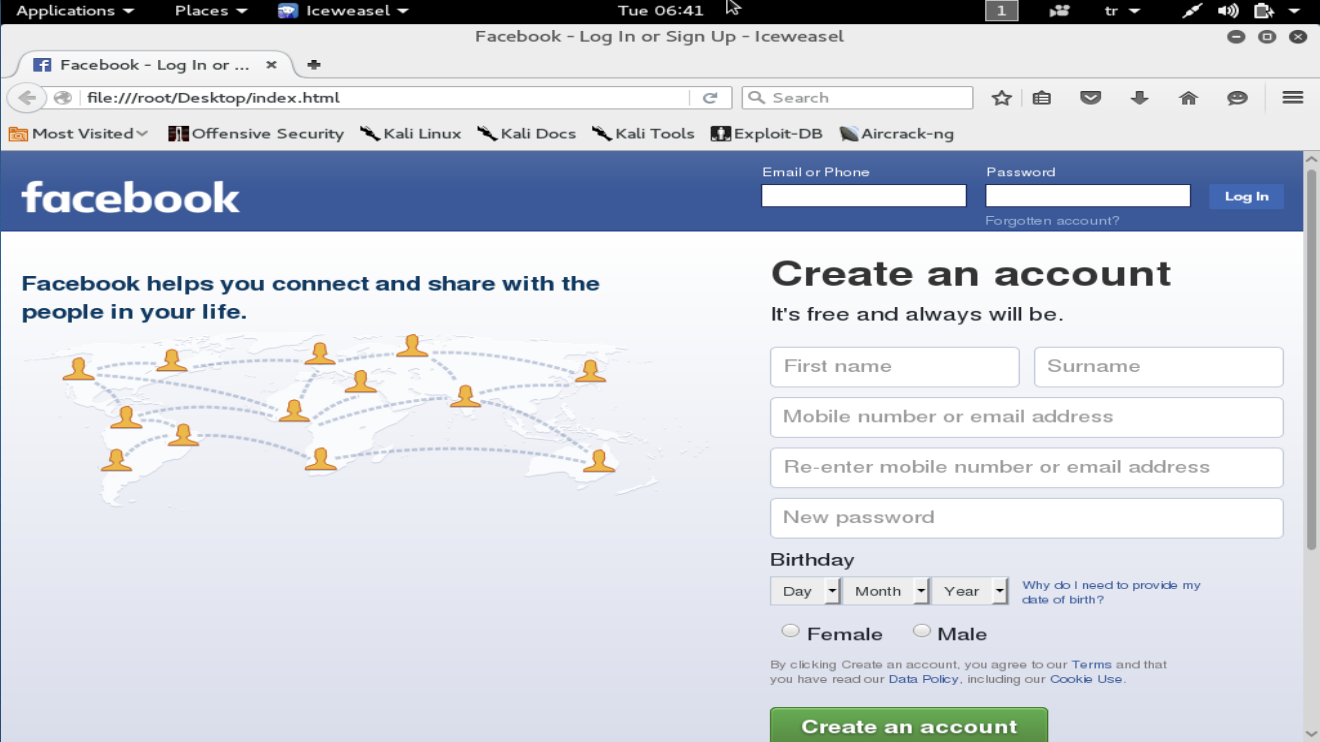Image resolution: width=1320 pixels, height=742 pixels.
Task: Open the Applications menu
Action: [75, 11]
